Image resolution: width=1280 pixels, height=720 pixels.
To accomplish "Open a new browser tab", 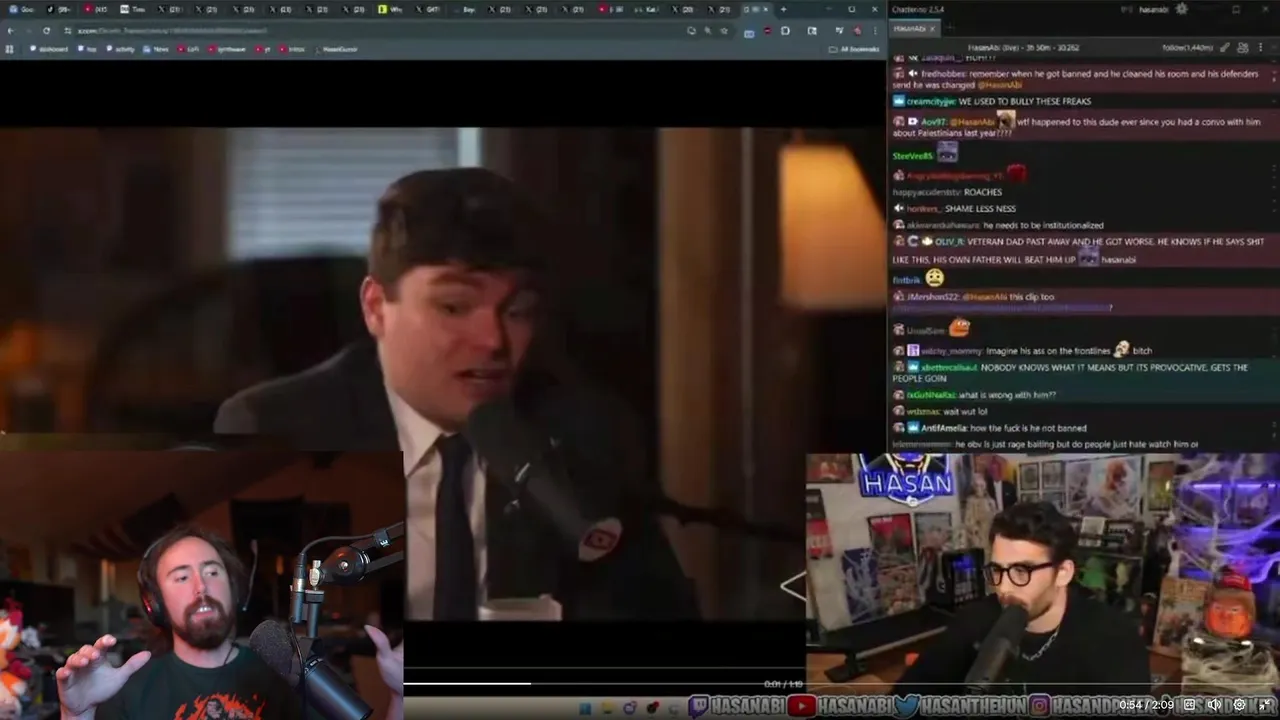I will pos(783,9).
